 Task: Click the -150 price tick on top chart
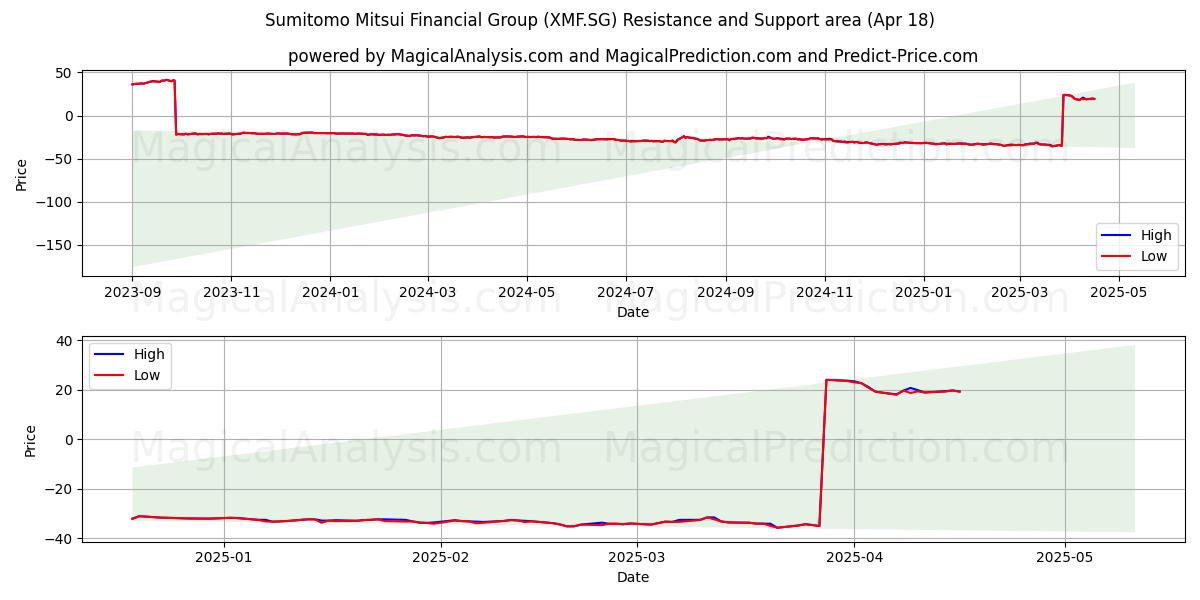[54, 245]
